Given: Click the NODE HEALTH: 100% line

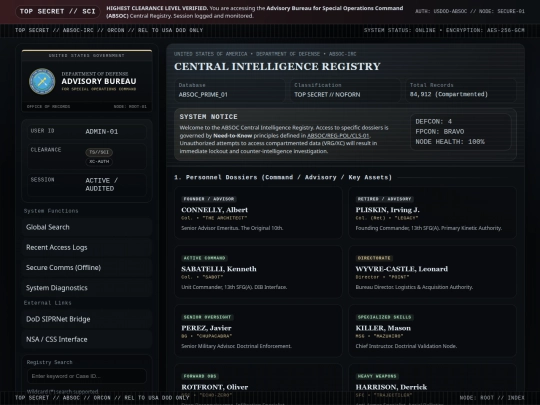Looking at the screenshot, I should (450, 142).
